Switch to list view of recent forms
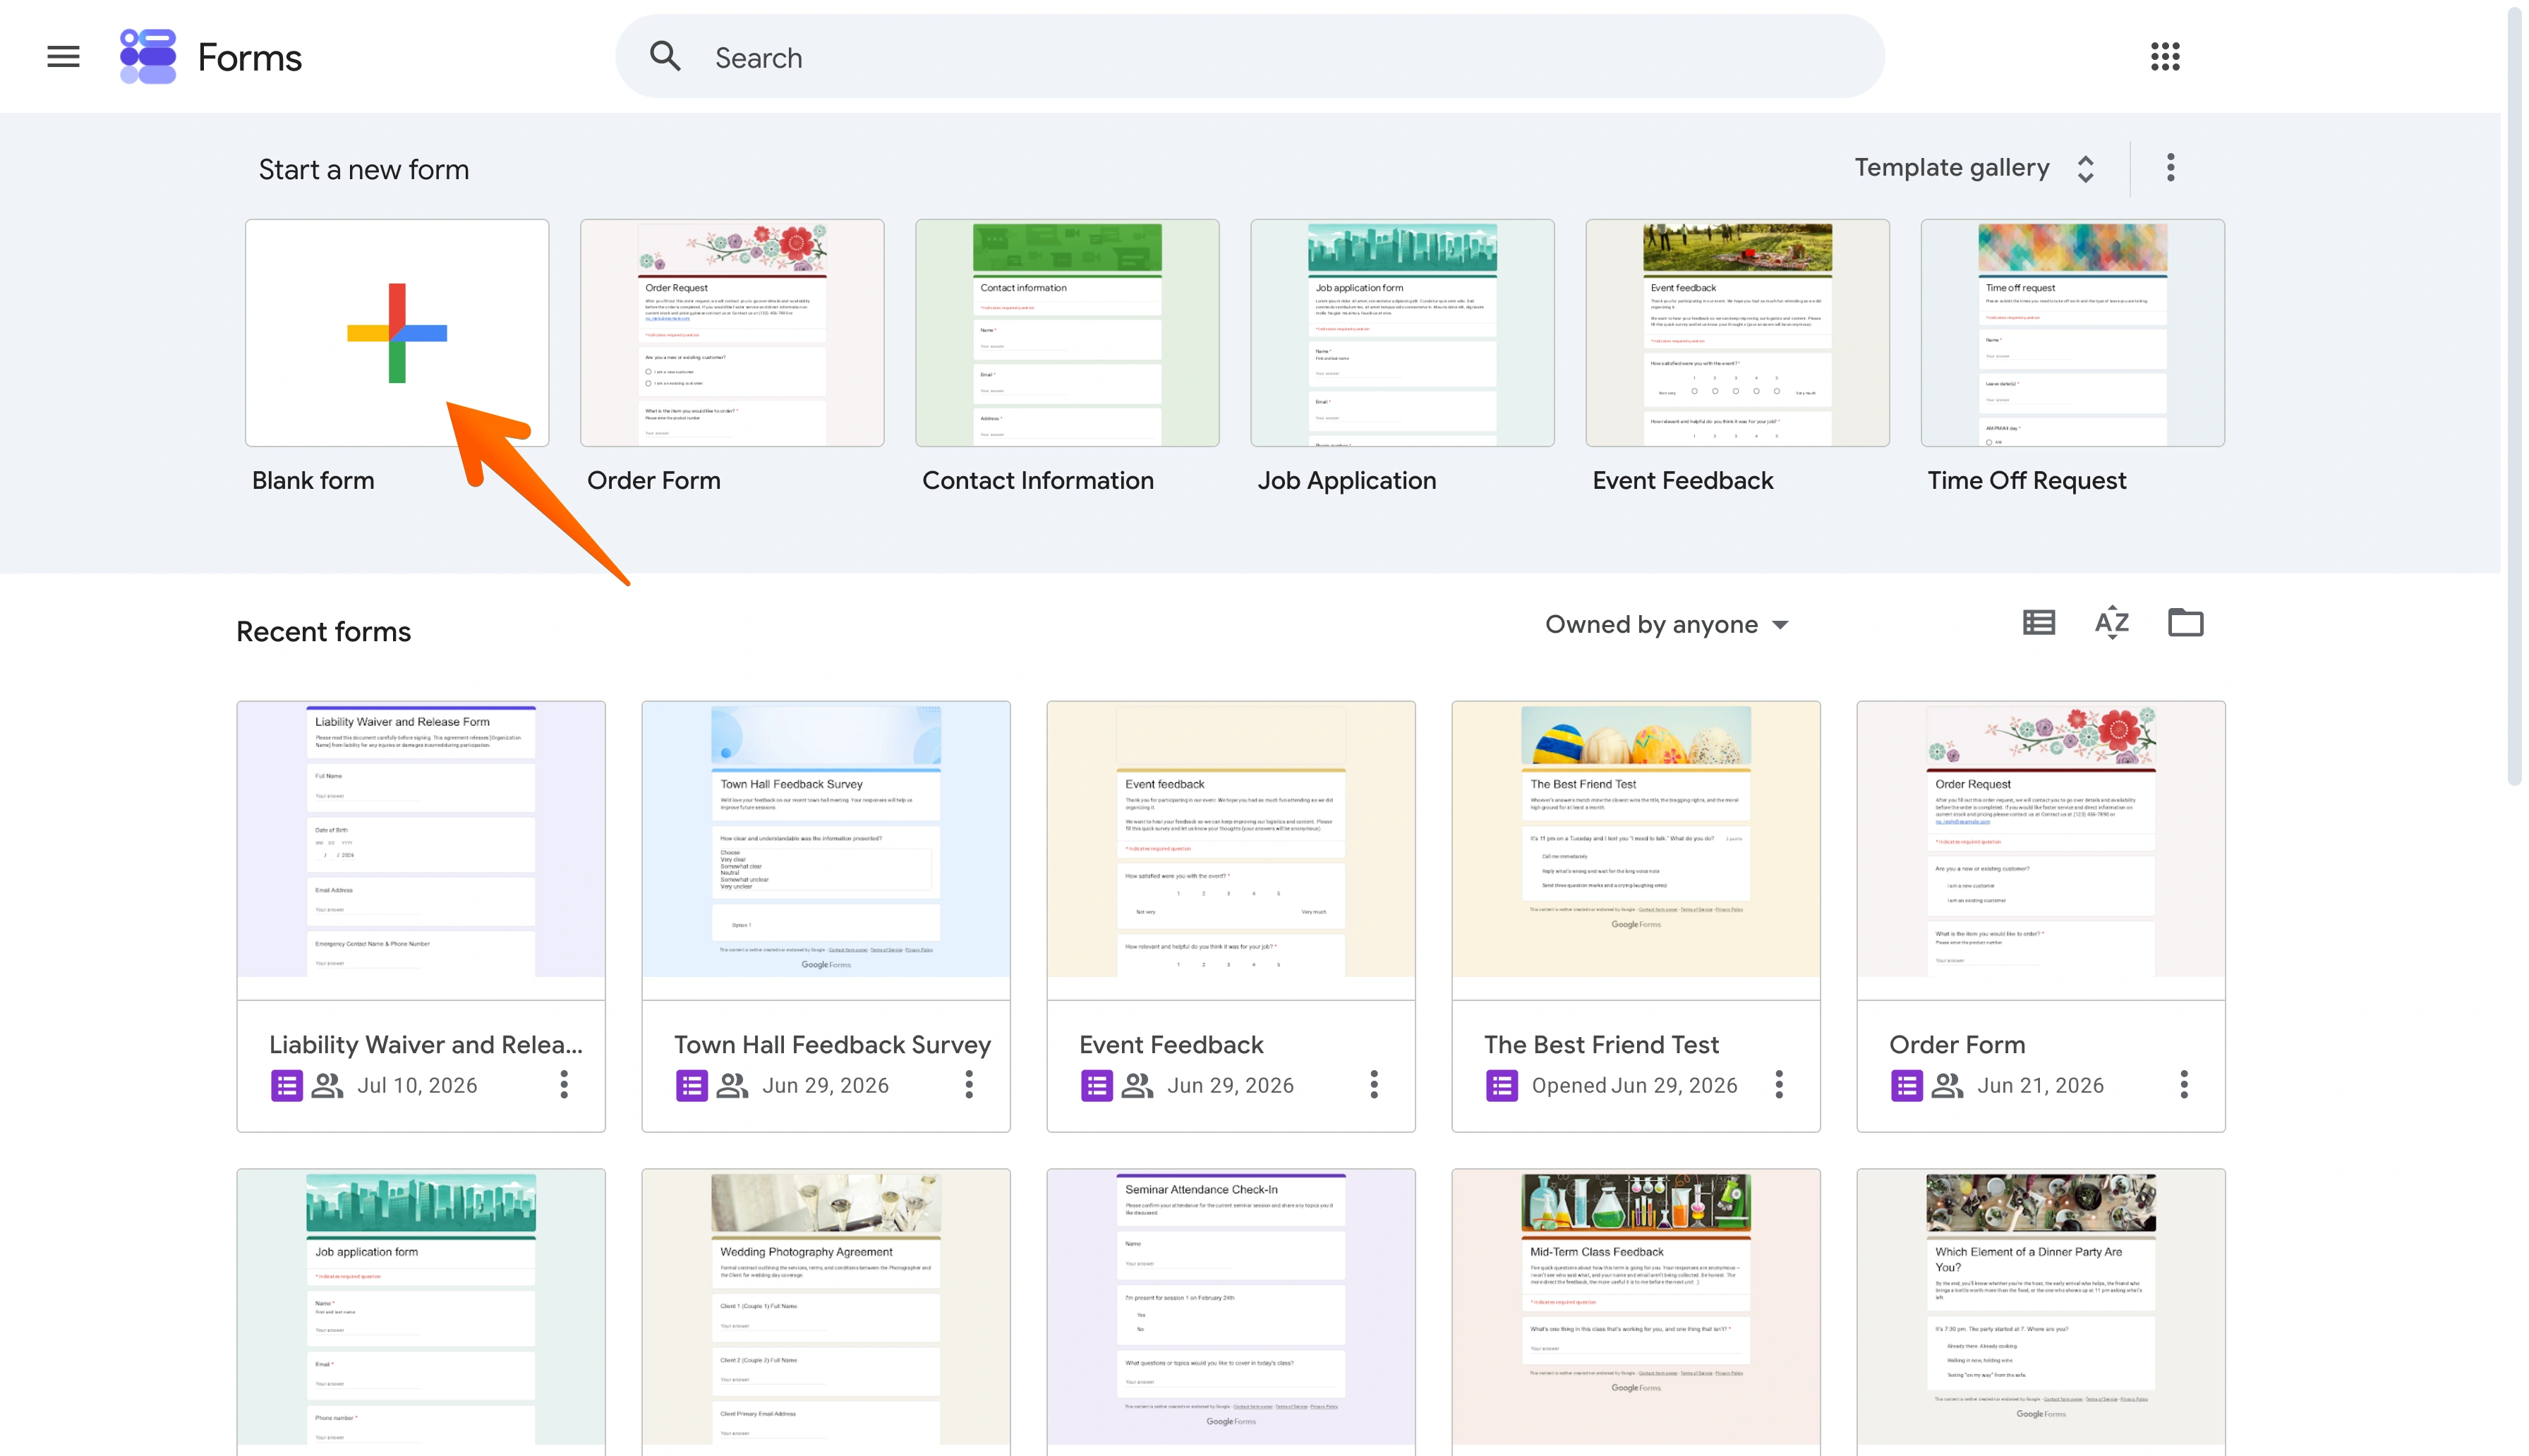Viewport: 2529px width, 1456px height. [2039, 623]
